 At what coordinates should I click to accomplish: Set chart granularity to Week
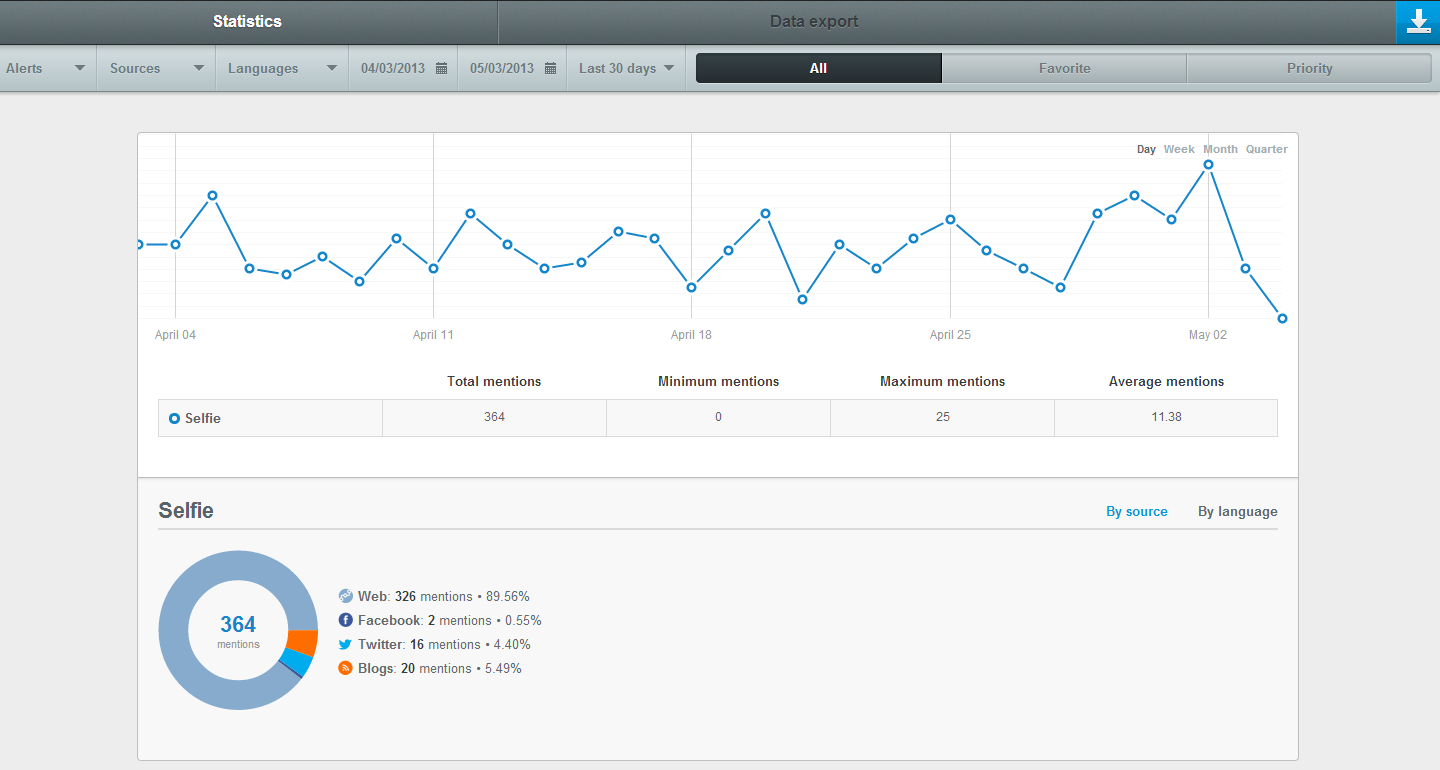point(1178,149)
